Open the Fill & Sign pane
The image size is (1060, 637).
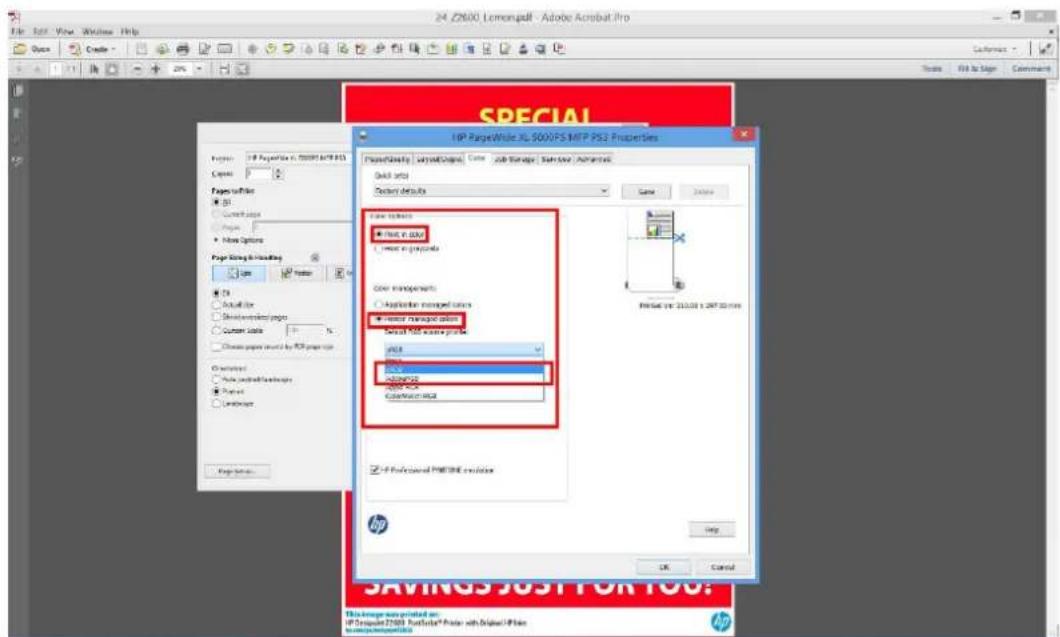977,69
